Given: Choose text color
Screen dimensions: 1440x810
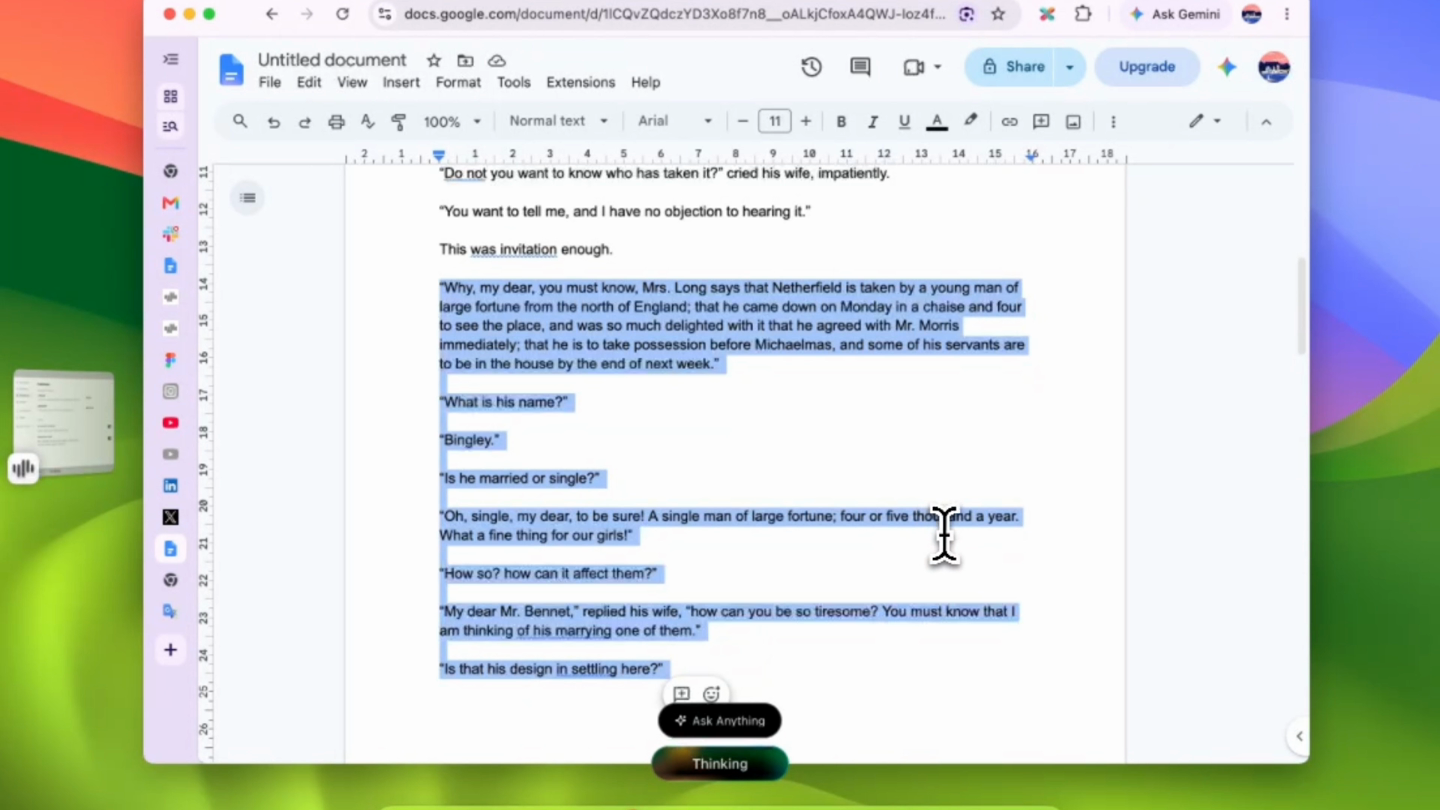Looking at the screenshot, I should (937, 122).
